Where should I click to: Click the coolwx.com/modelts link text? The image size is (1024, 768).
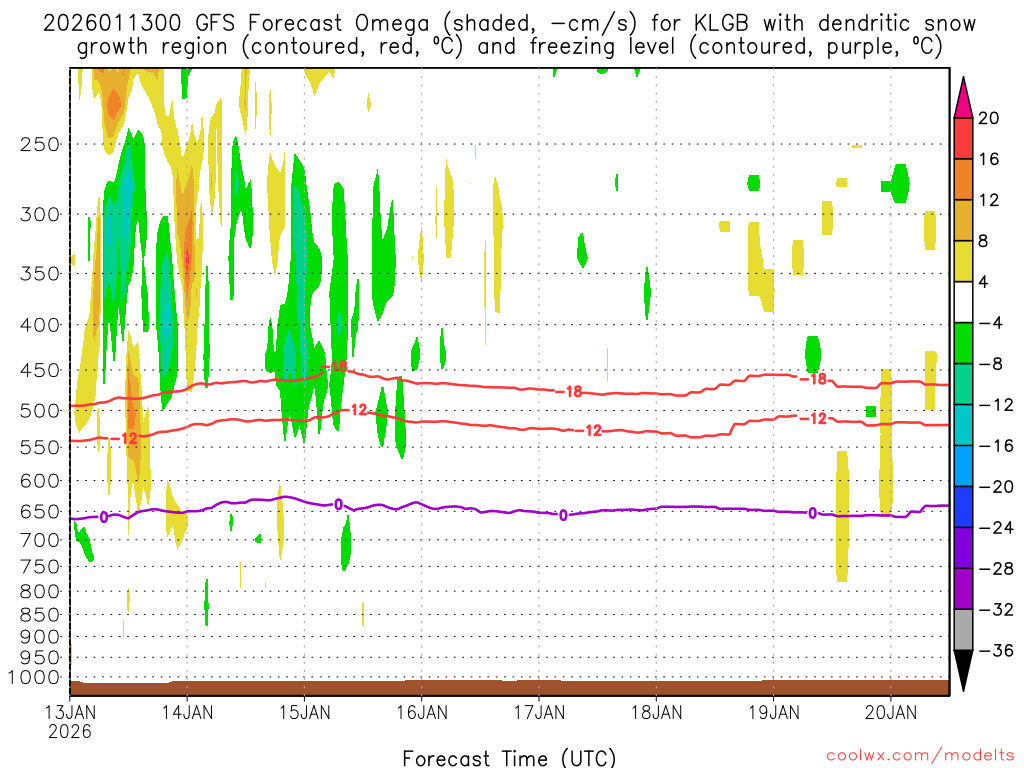tap(919, 756)
